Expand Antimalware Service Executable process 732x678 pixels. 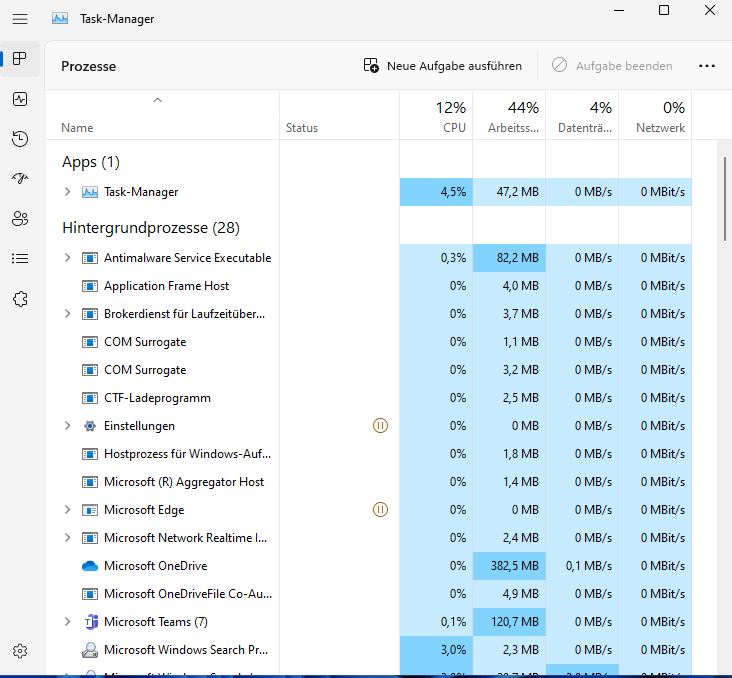tap(68, 258)
